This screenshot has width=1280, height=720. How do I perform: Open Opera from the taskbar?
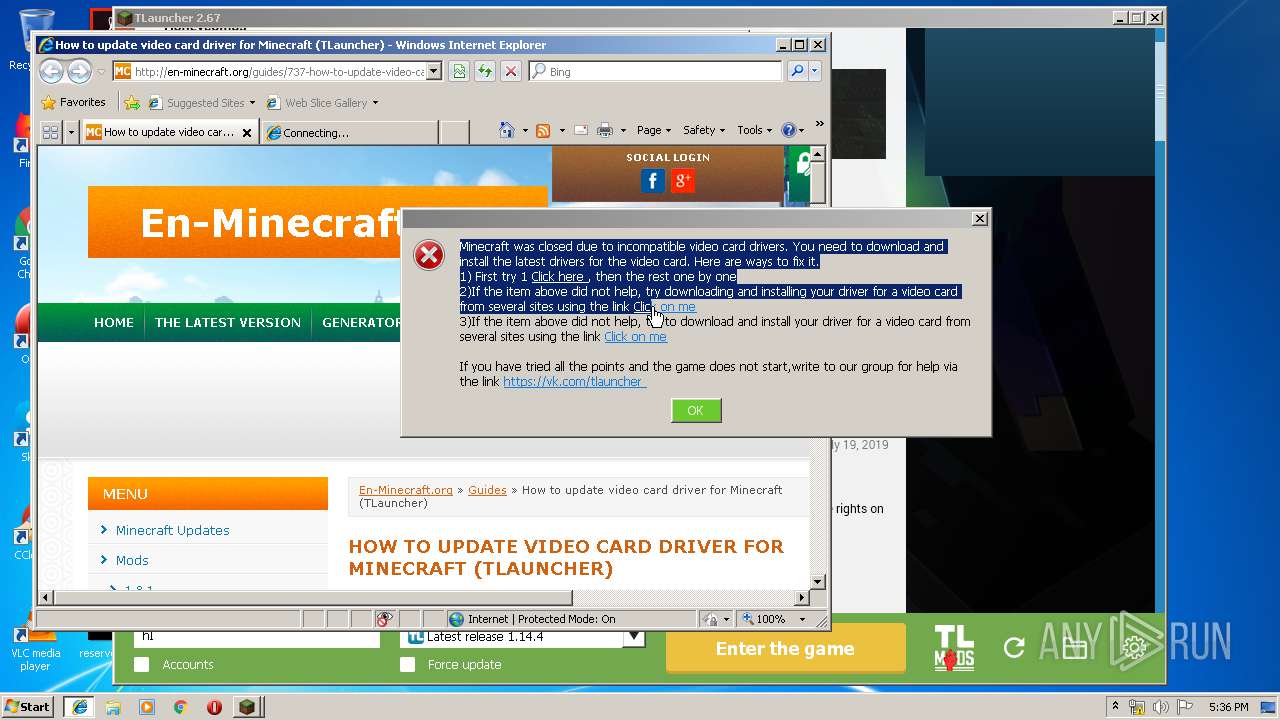coord(214,707)
